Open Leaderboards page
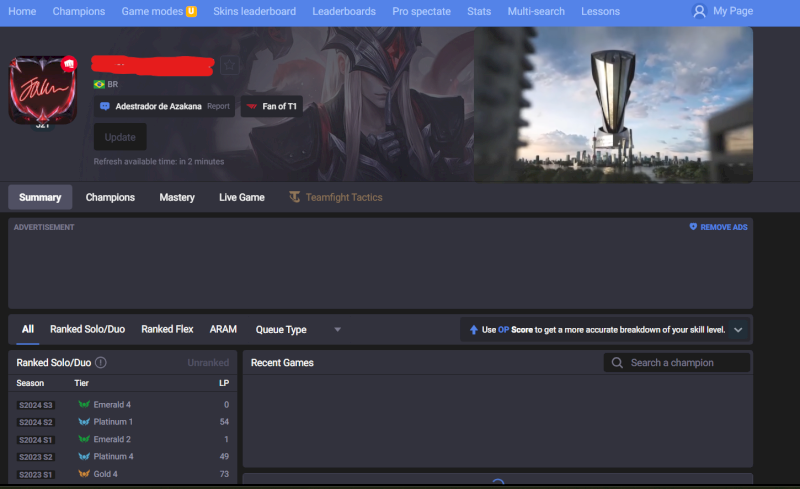Image resolution: width=800 pixels, height=489 pixels. (344, 11)
